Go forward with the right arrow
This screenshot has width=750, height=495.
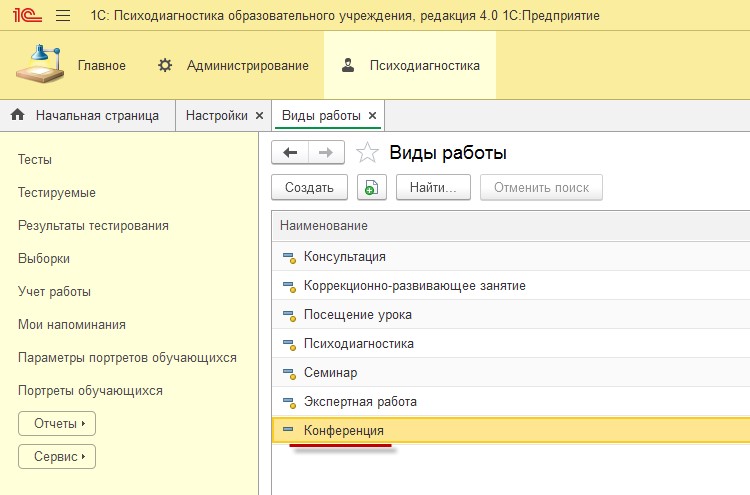326,153
